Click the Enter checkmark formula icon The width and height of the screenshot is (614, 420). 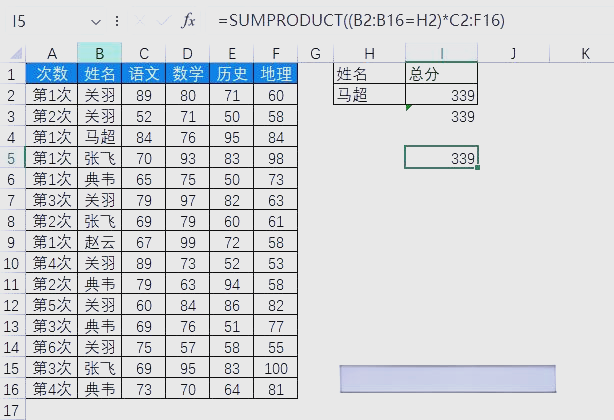pos(163,21)
